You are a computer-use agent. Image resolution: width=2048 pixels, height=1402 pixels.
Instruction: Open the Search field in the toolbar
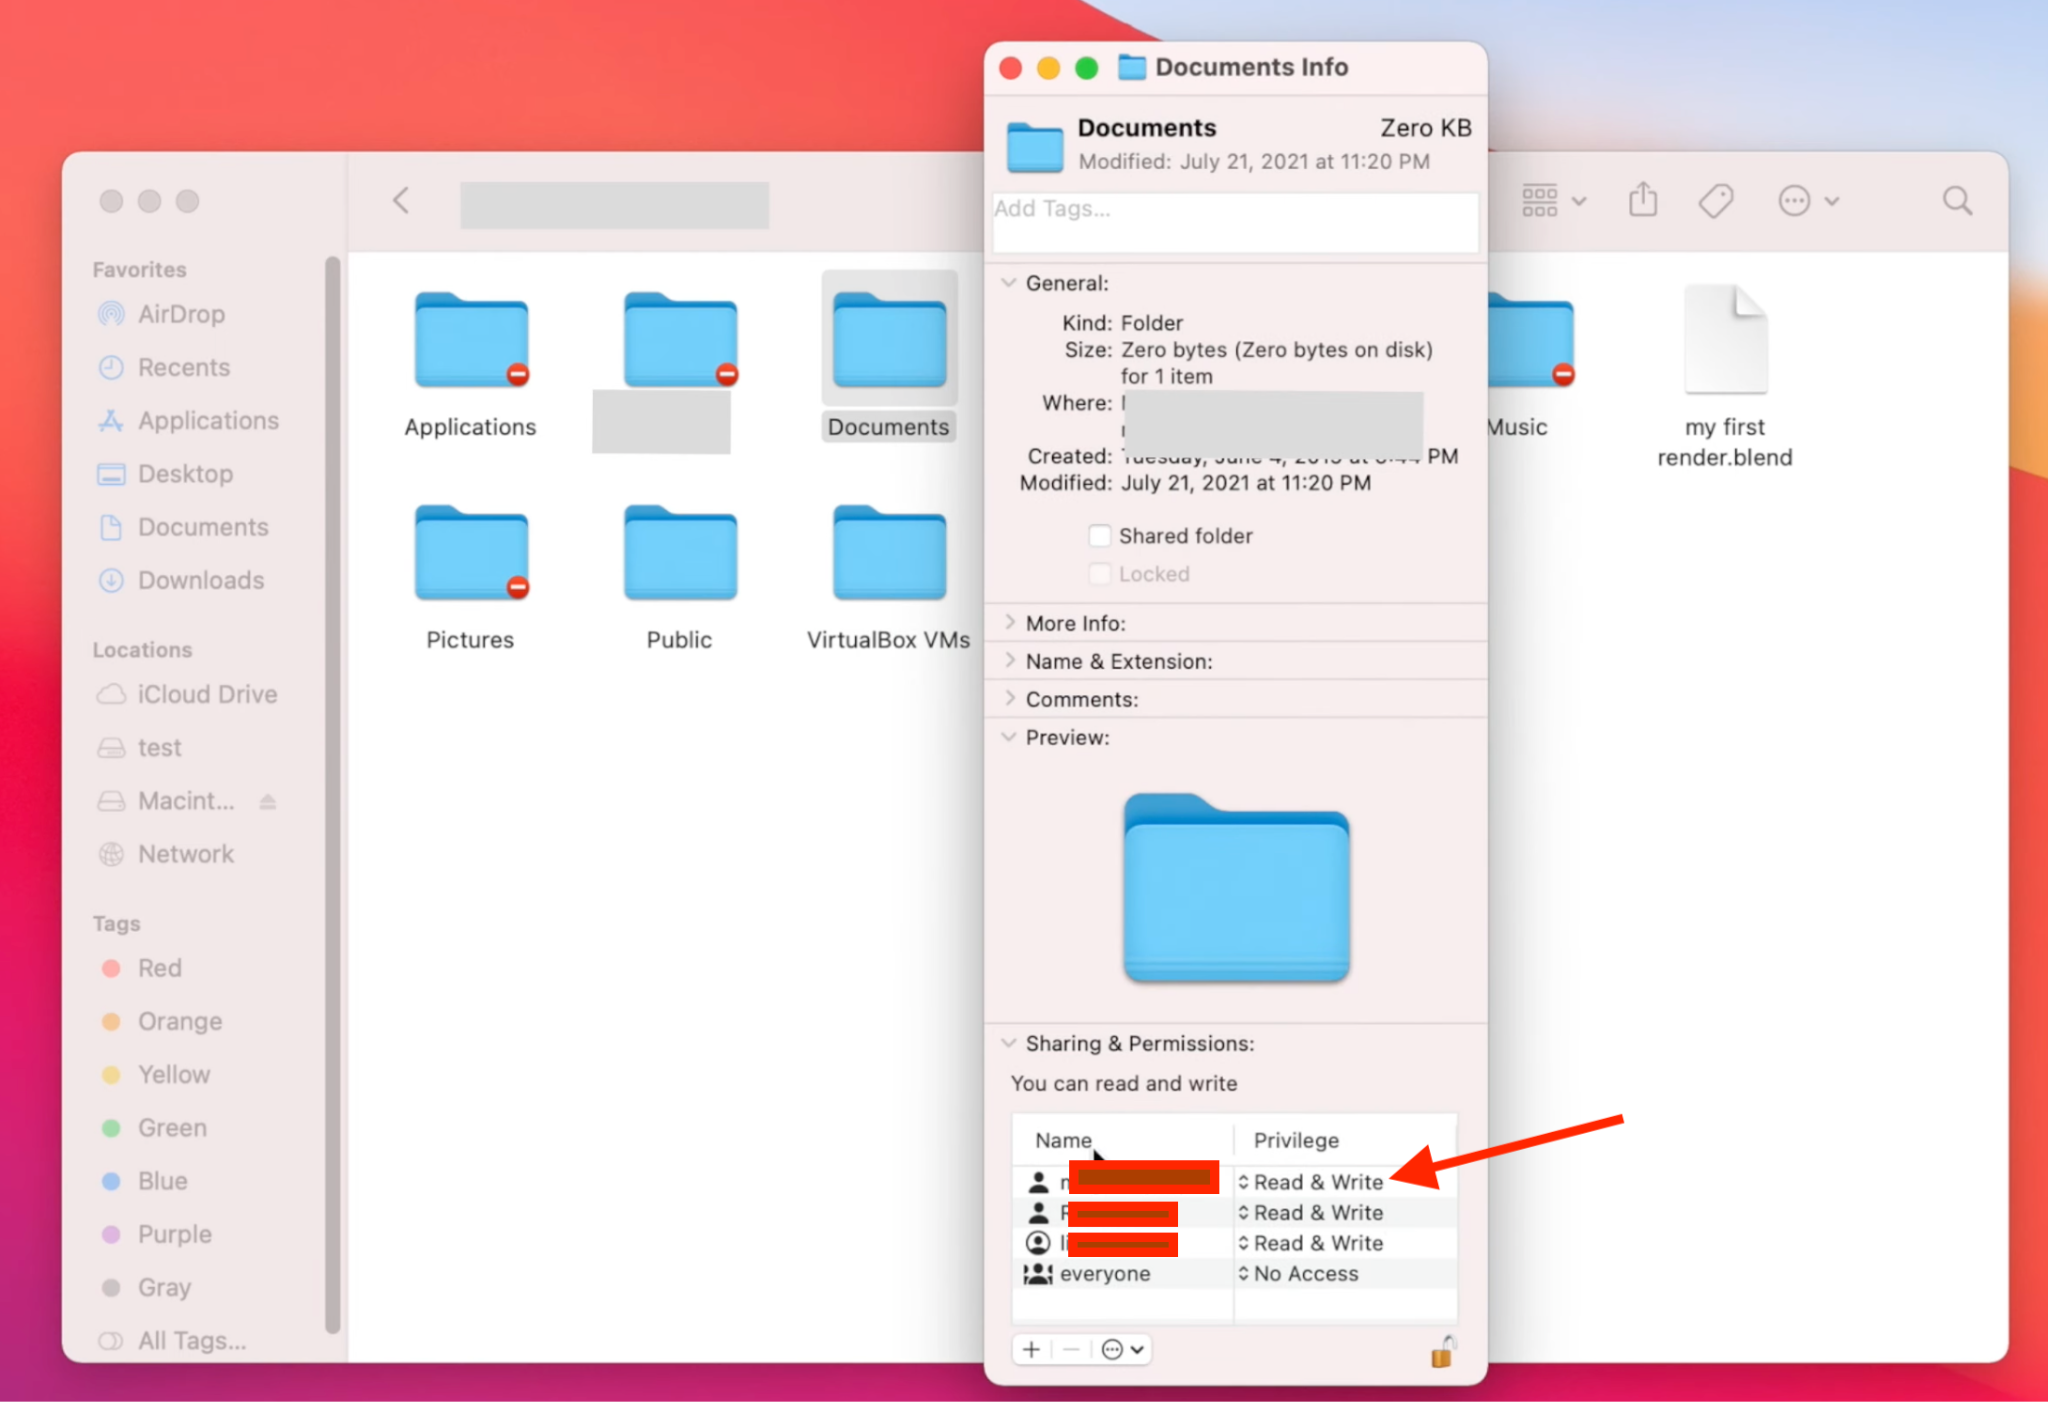point(1956,200)
